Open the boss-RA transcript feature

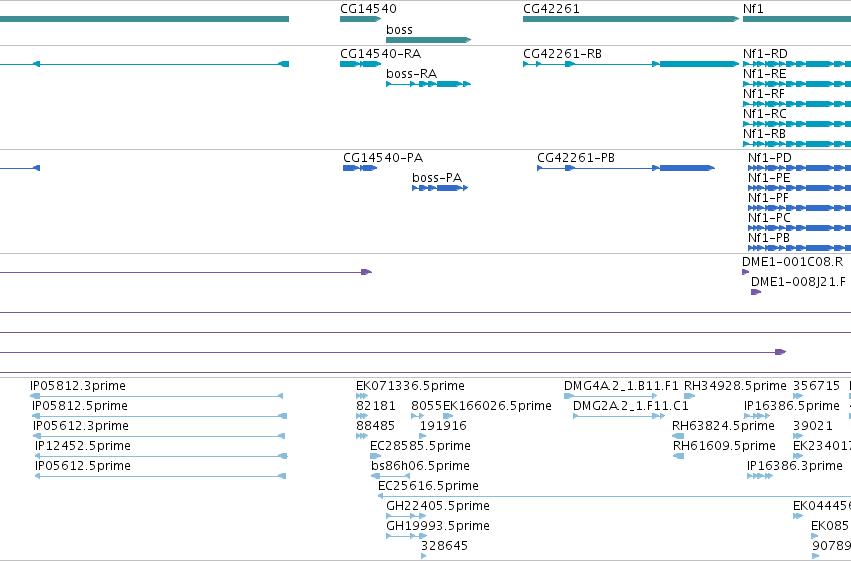click(x=428, y=84)
